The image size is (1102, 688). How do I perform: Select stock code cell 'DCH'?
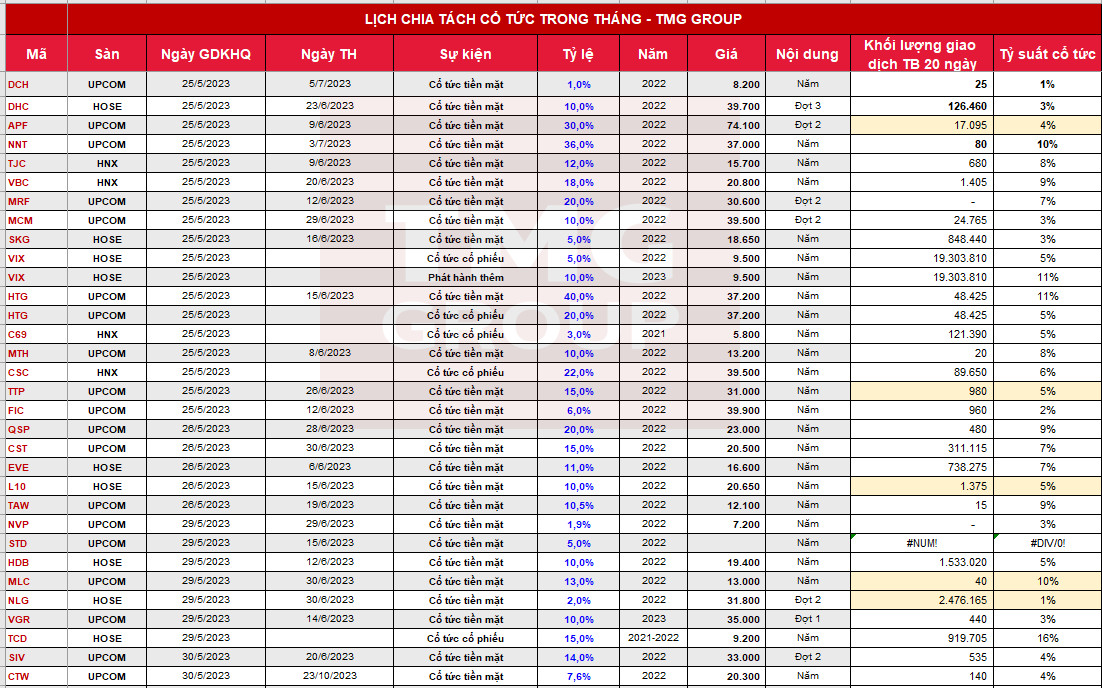[37, 84]
